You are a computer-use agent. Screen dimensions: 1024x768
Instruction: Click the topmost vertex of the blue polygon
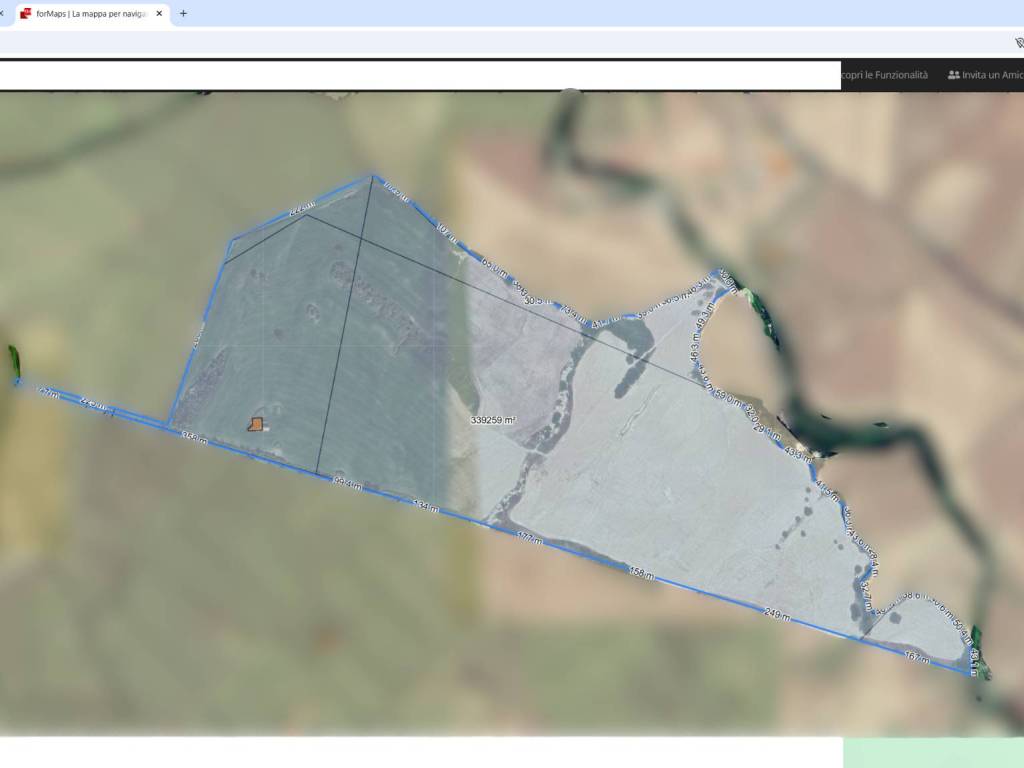tap(373, 177)
